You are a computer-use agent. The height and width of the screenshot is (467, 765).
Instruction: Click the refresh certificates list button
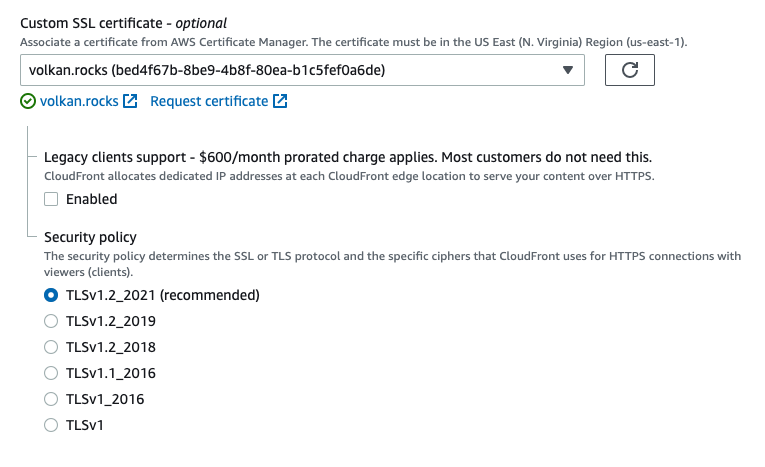coord(629,70)
